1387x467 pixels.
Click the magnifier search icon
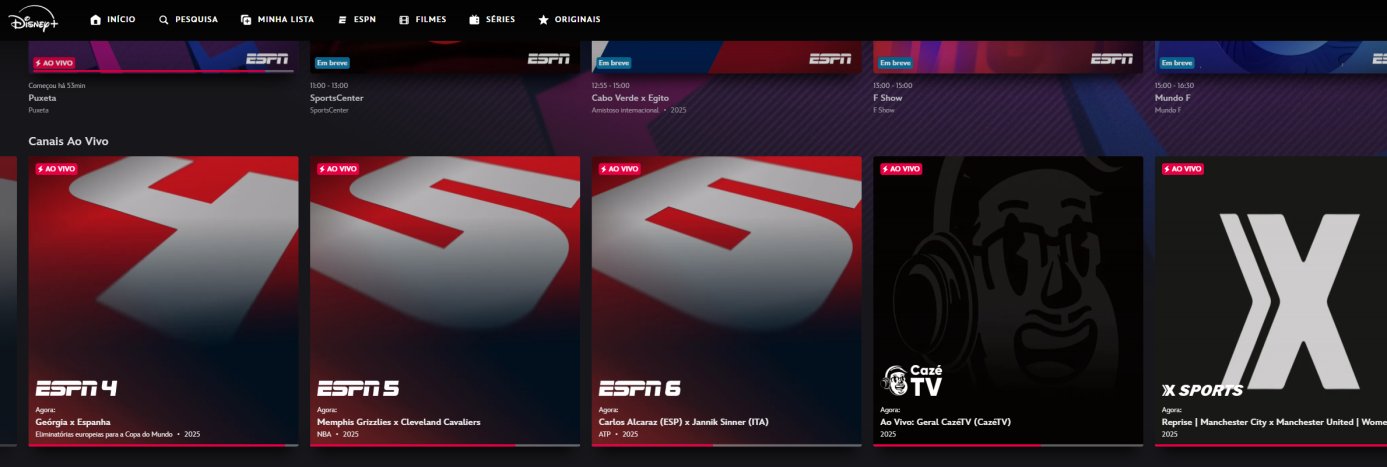click(x=164, y=20)
